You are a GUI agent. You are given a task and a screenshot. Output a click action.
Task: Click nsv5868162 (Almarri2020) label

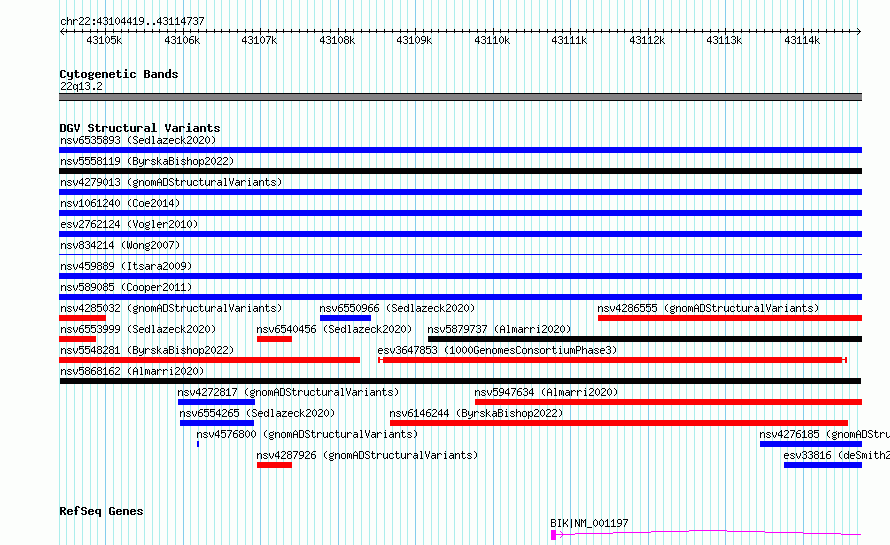(132, 371)
